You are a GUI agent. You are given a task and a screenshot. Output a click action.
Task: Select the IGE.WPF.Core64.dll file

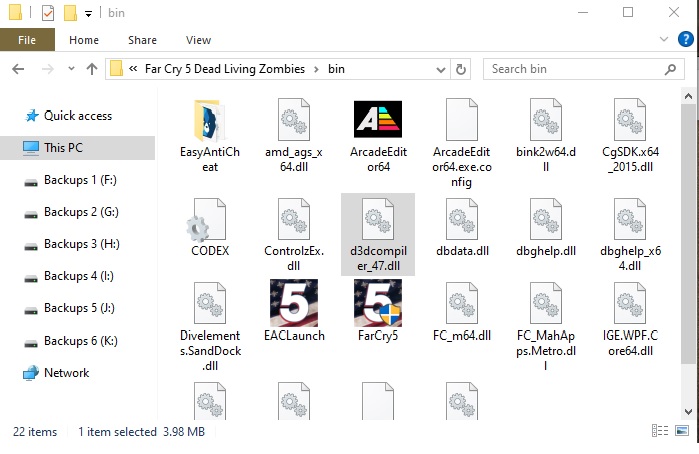630,319
